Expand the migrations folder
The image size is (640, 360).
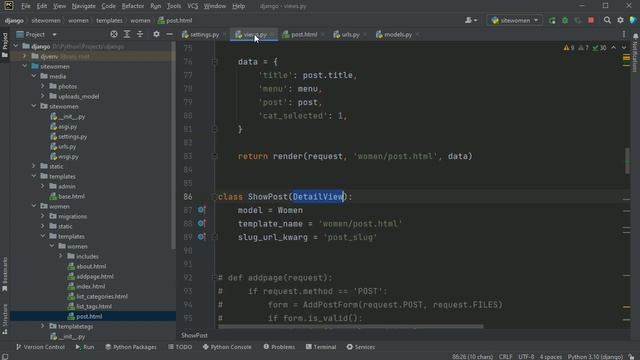click(43, 216)
